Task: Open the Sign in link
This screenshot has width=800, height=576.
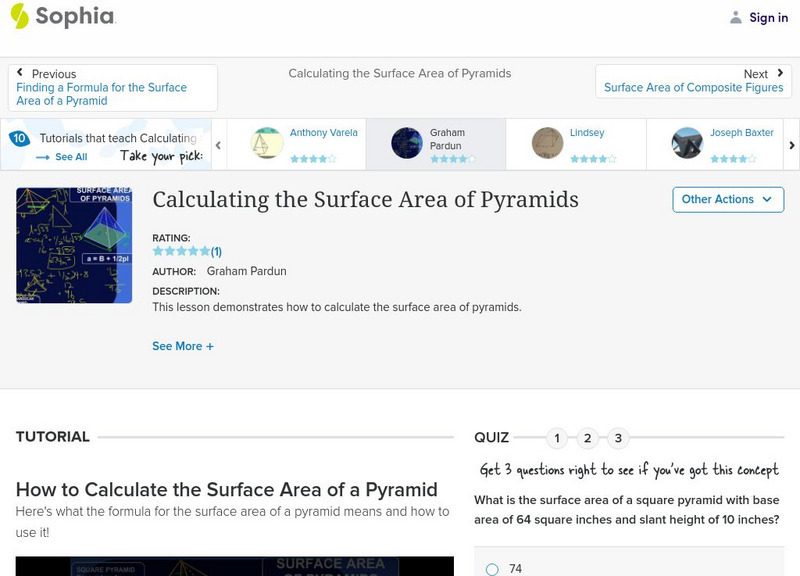Action: (x=768, y=18)
